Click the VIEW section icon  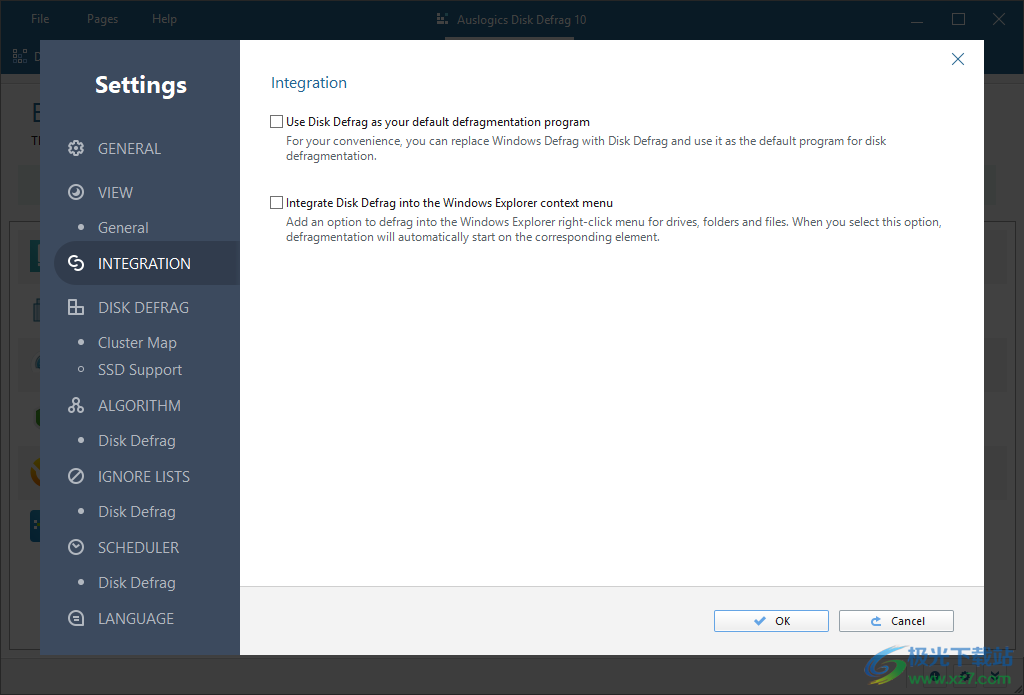[x=76, y=192]
